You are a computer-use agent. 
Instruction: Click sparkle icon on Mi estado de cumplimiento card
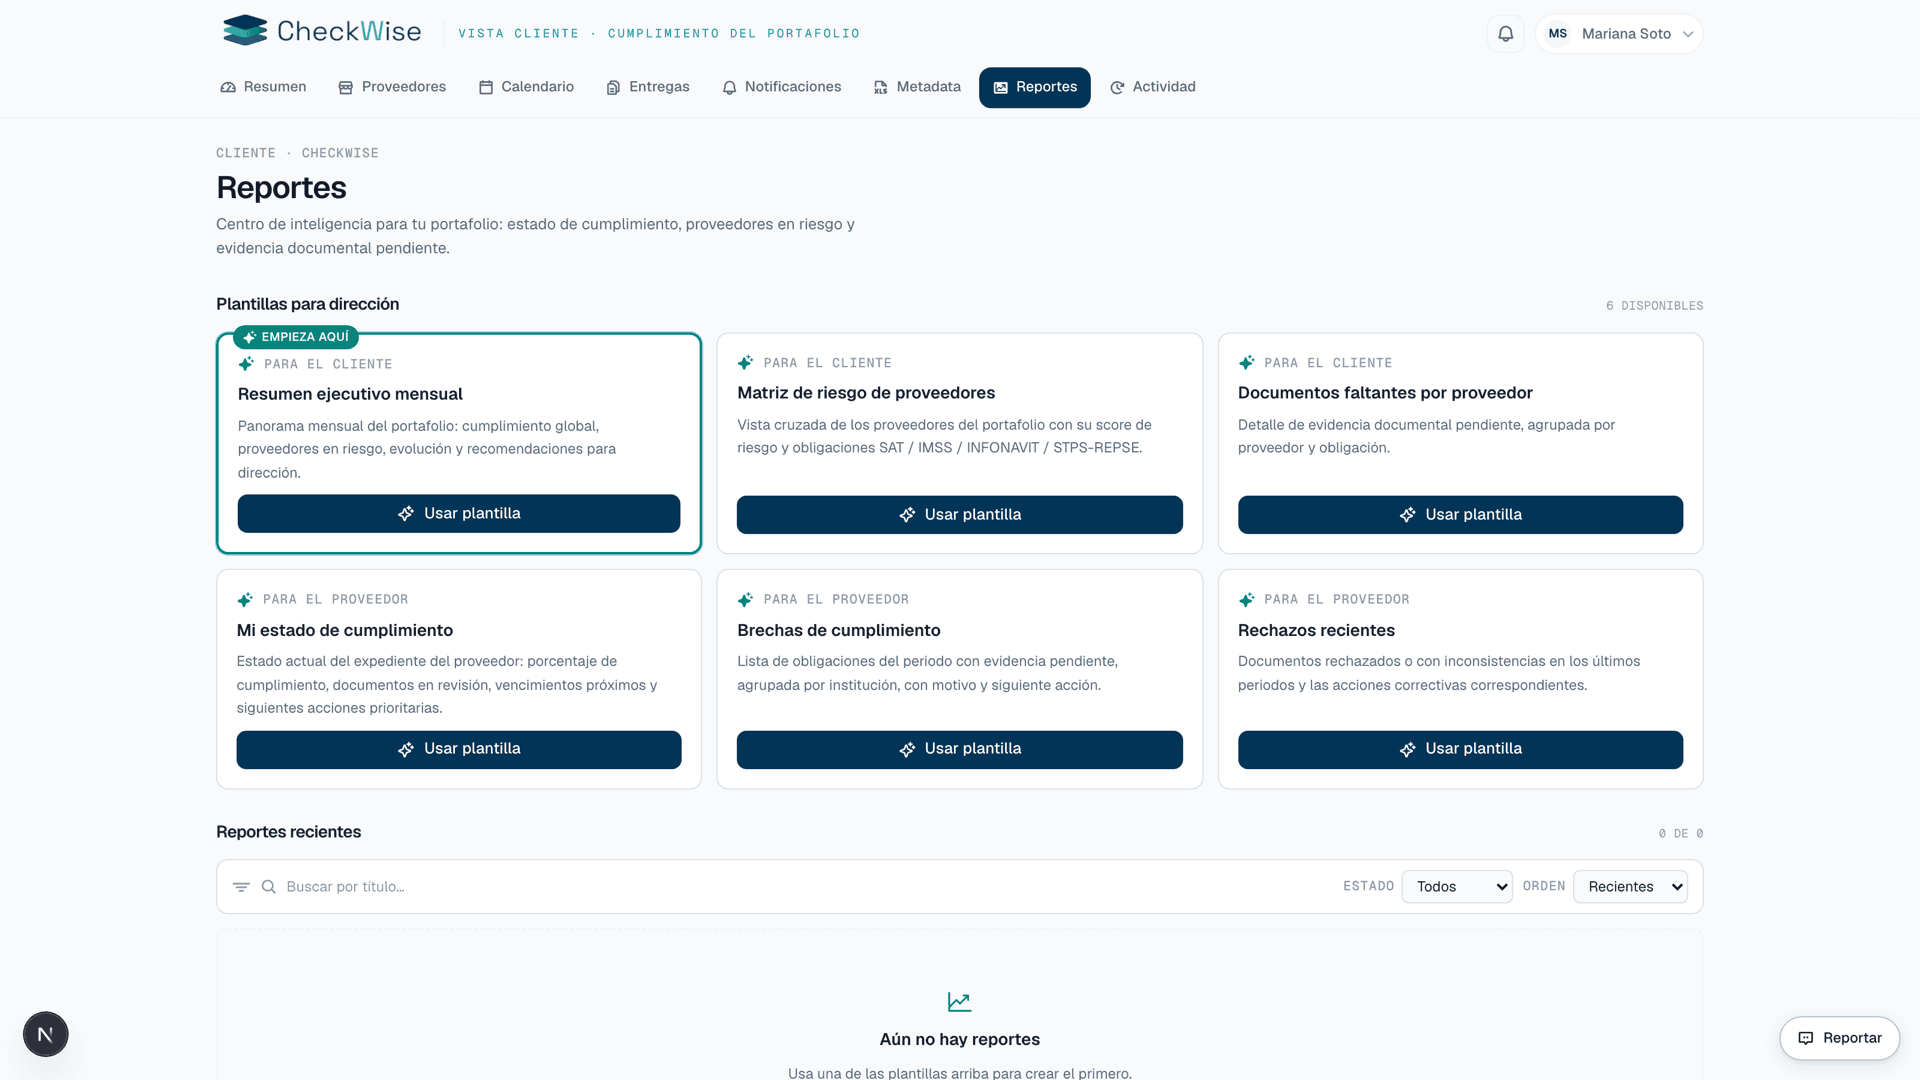pyautogui.click(x=245, y=600)
